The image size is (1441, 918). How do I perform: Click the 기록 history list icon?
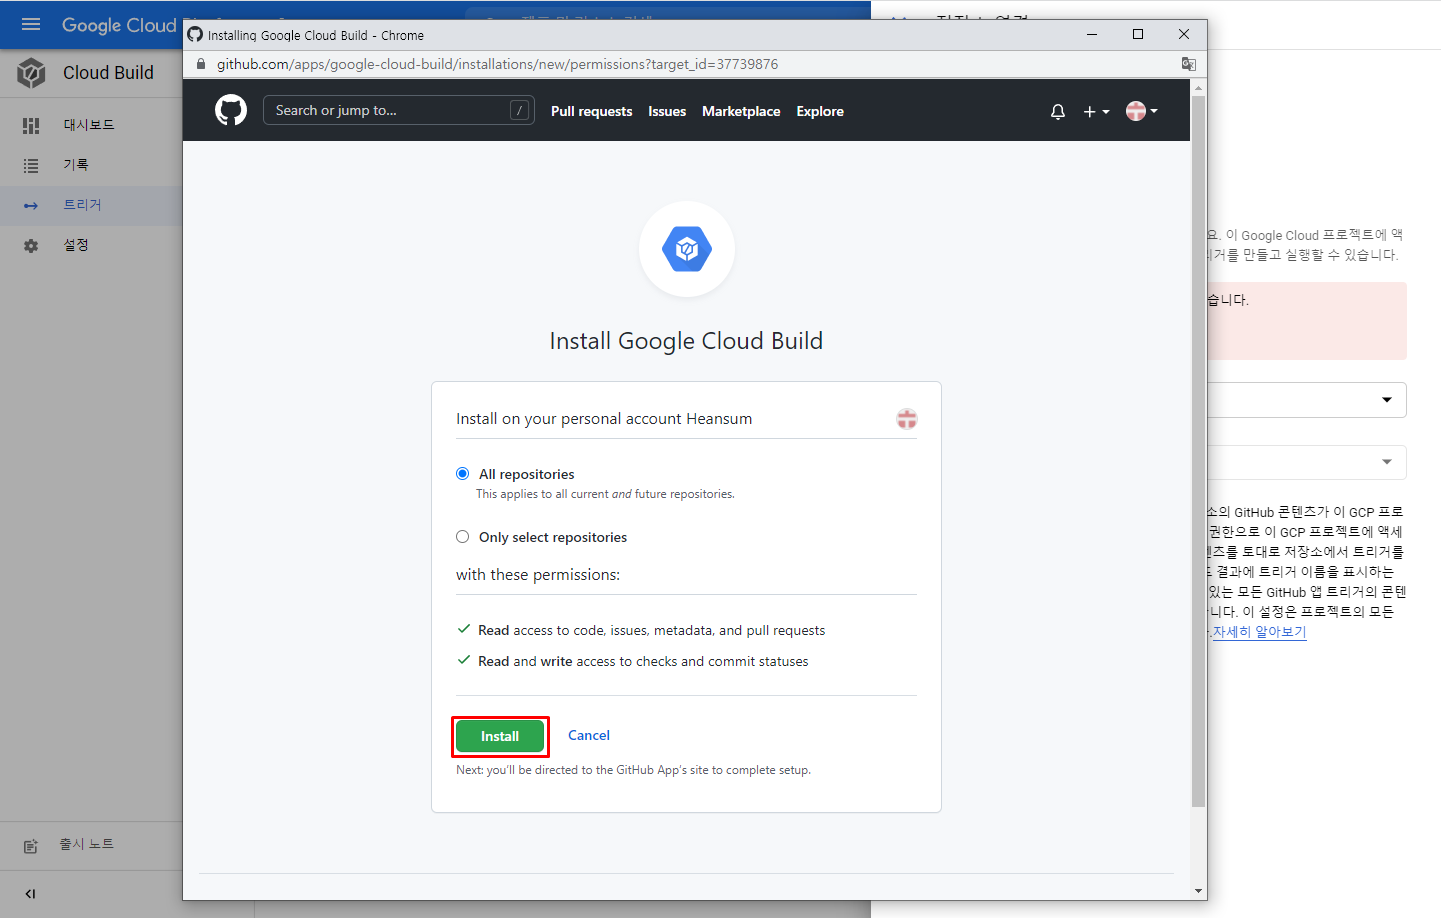pyautogui.click(x=31, y=165)
